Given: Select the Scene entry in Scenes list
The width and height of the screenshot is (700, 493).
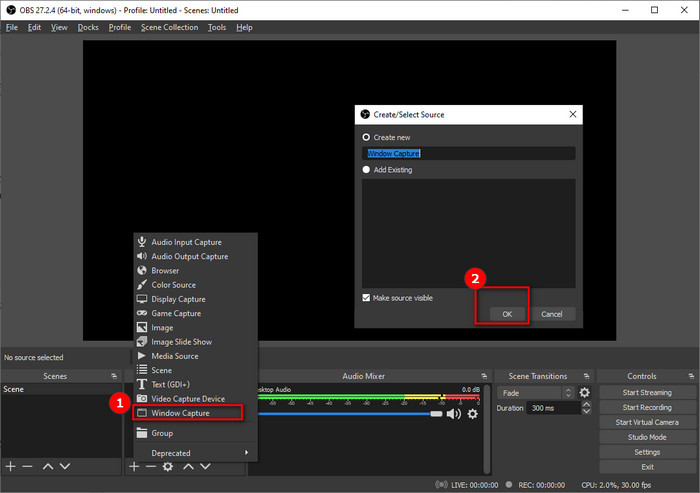Looking at the screenshot, I should [x=61, y=389].
